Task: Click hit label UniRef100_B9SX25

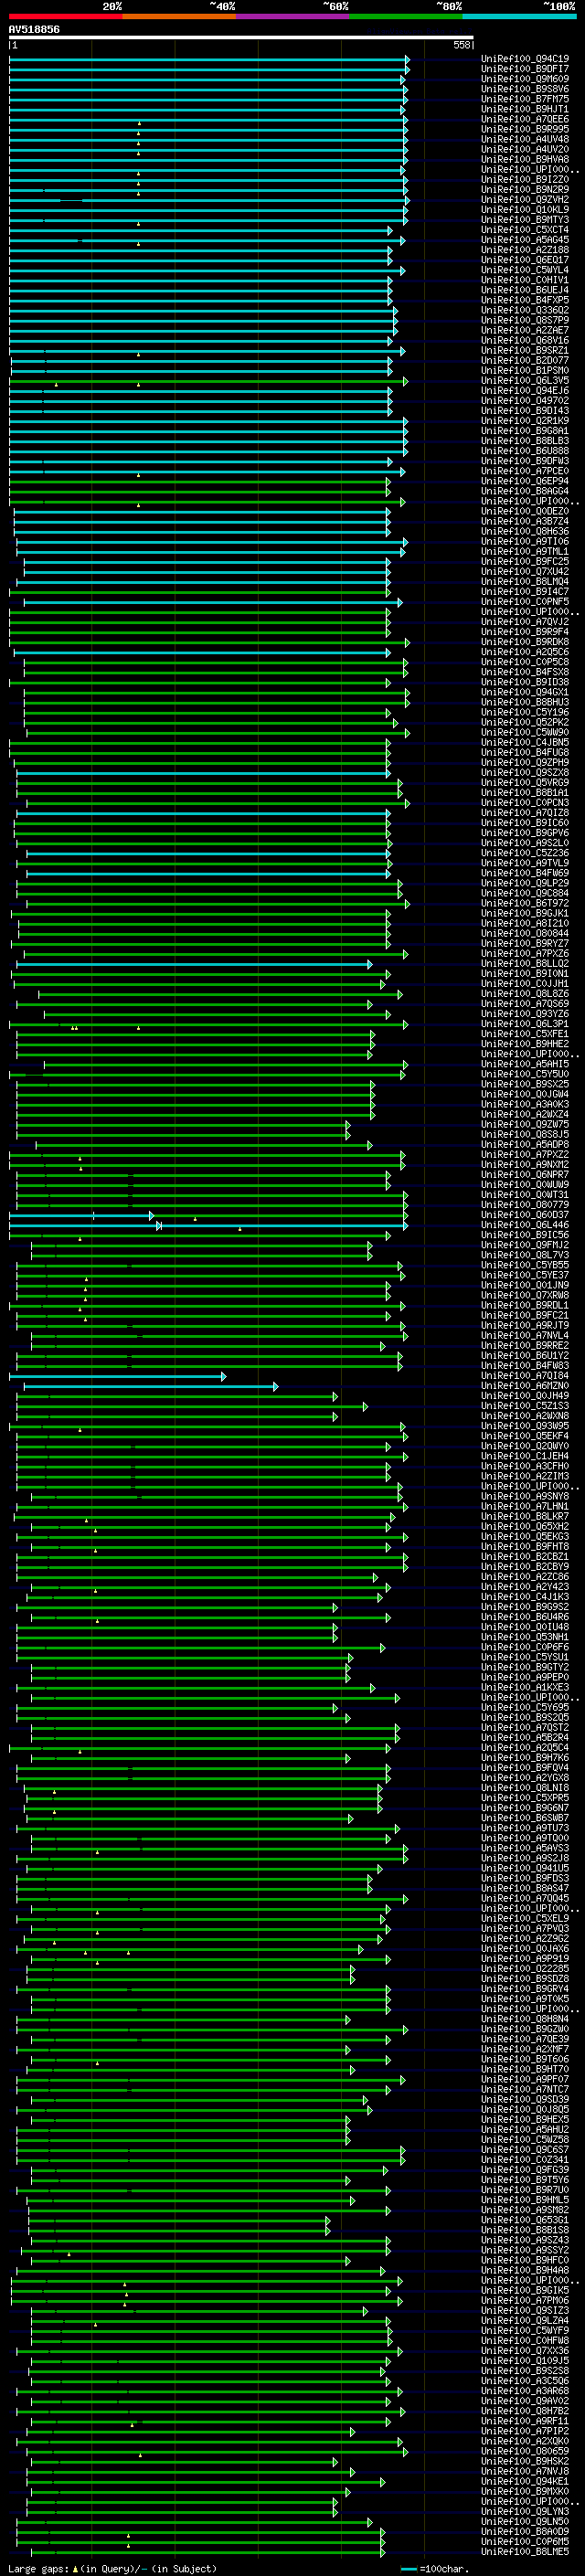Action: [525, 1084]
